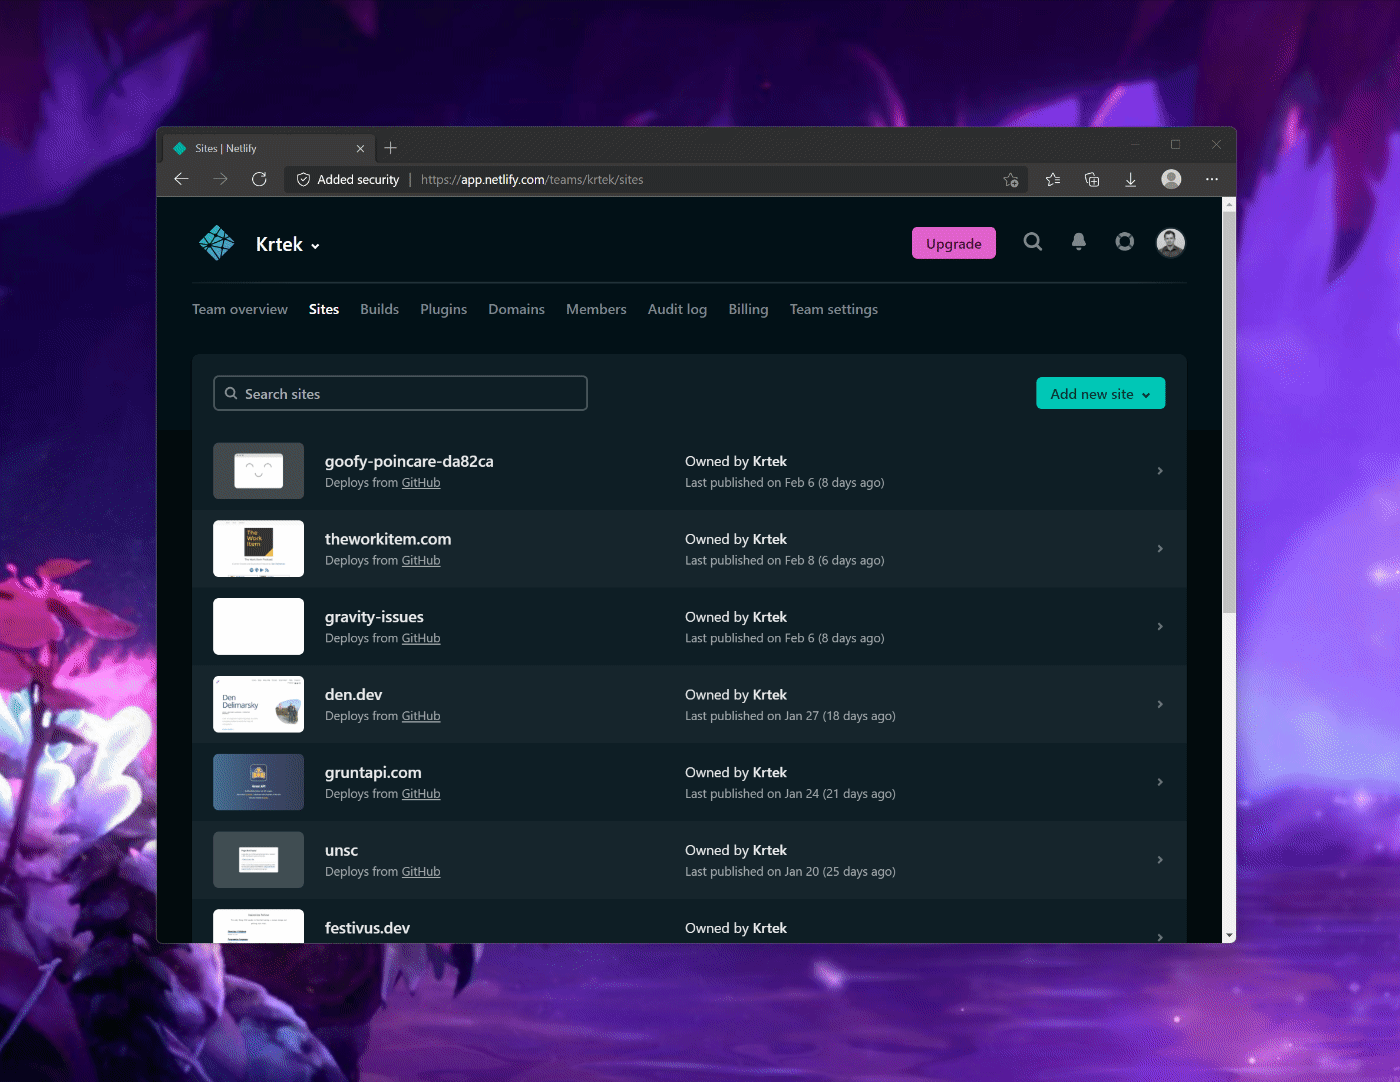Screen dimensions: 1400x1082
Task: Switch to the Builds tab
Action: (380, 310)
